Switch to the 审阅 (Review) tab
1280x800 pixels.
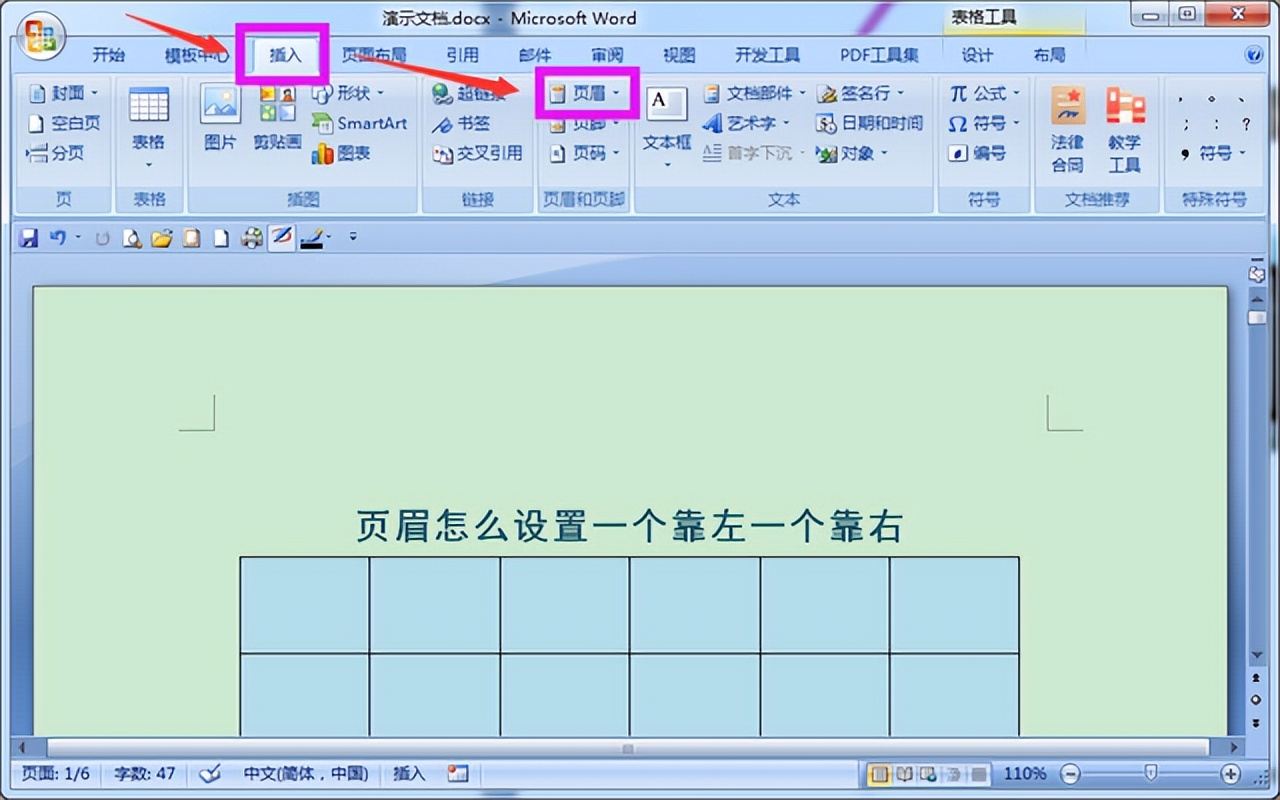(607, 55)
